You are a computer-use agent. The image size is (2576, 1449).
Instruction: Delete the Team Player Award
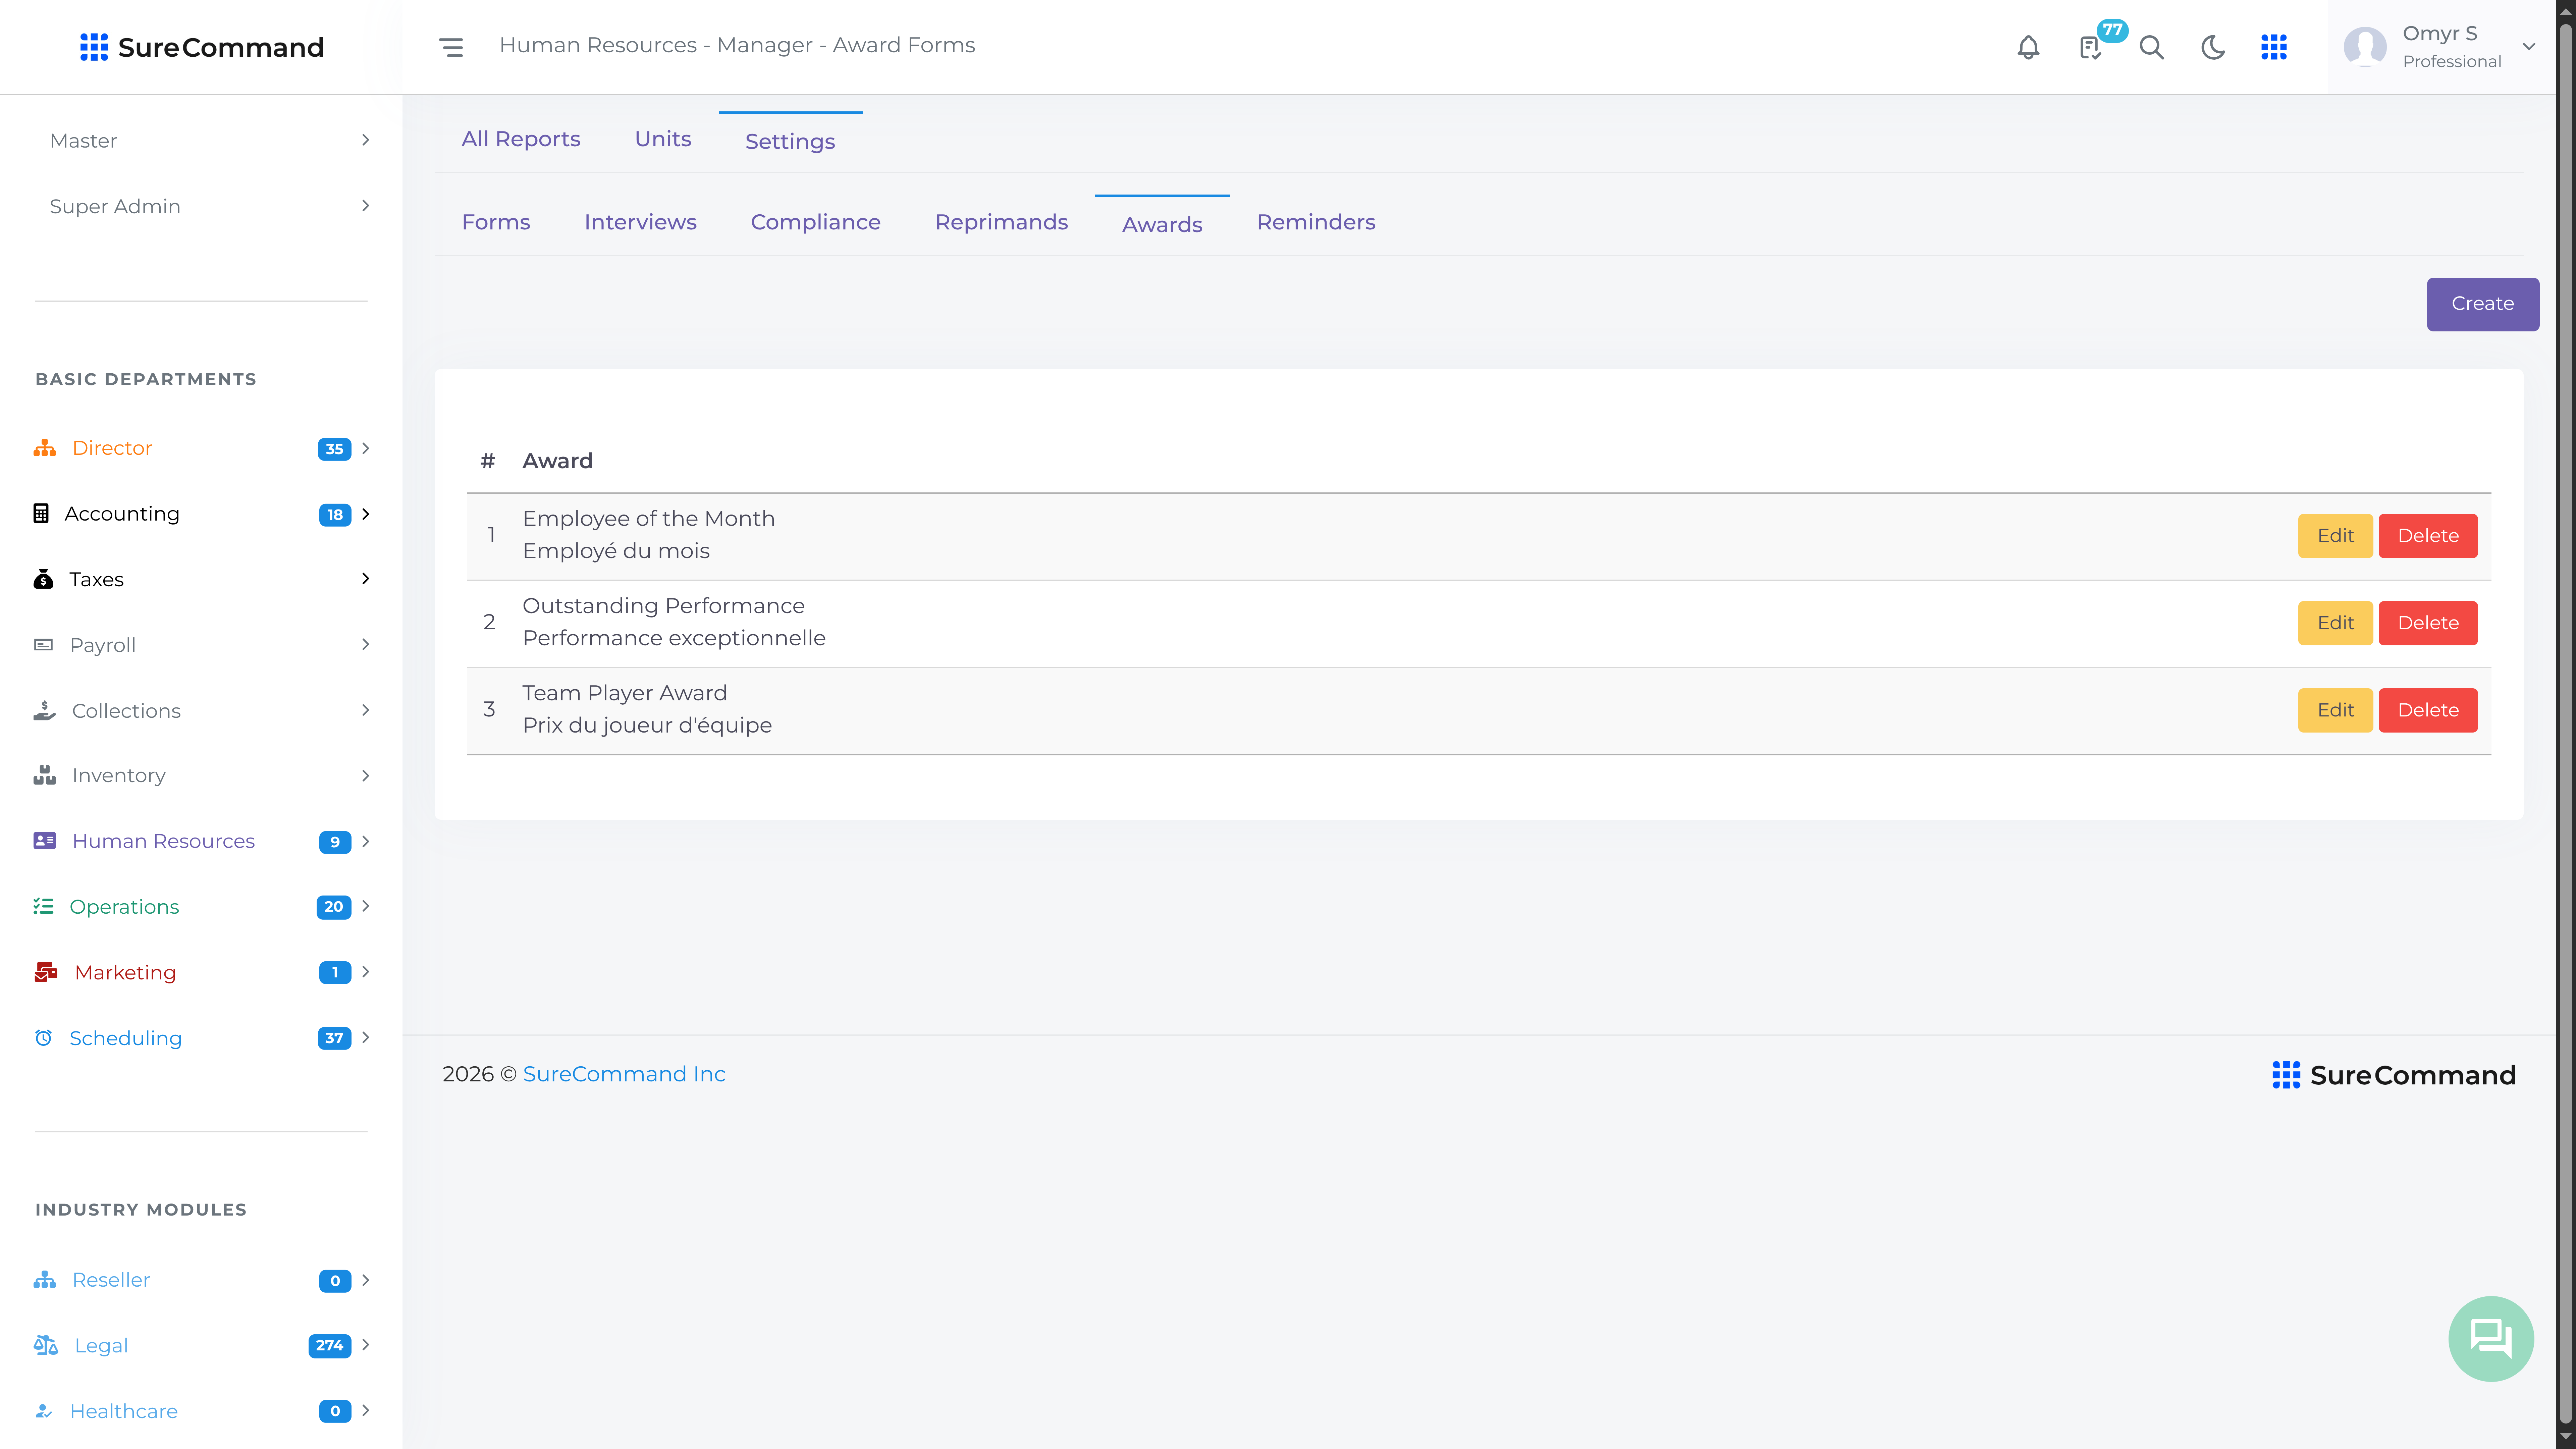tap(2428, 710)
